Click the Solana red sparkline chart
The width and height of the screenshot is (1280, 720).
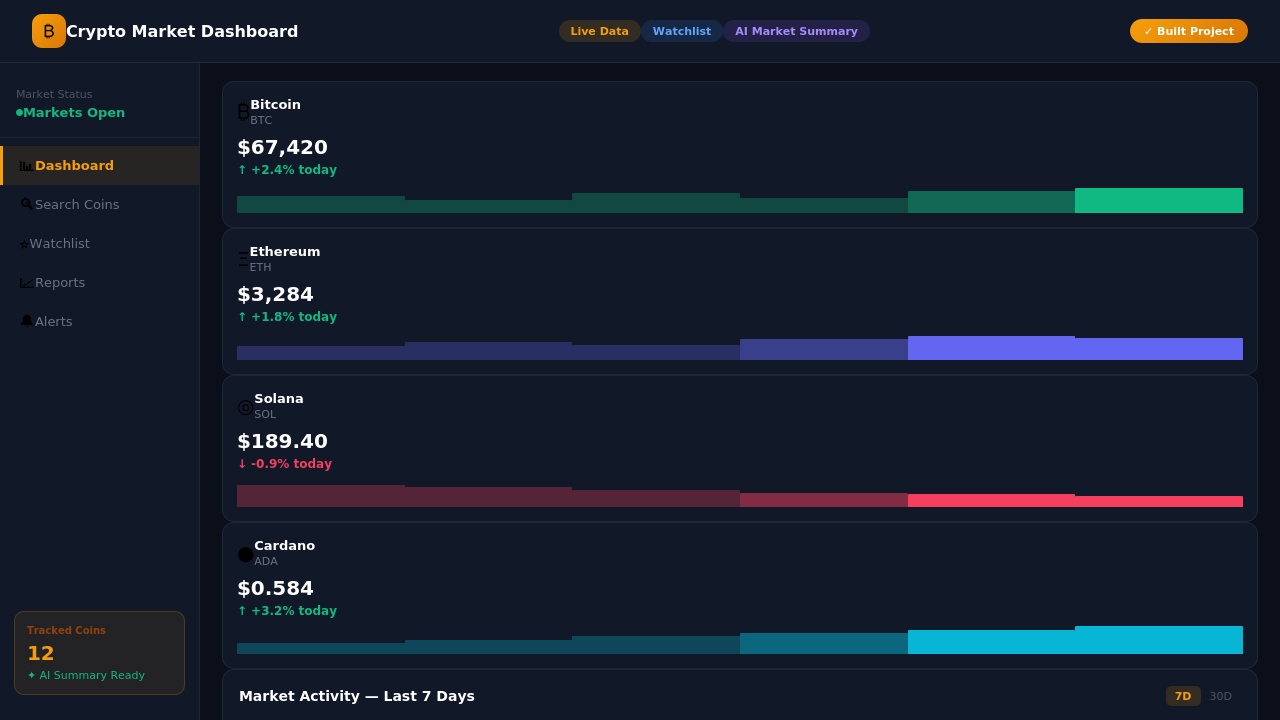pyautogui.click(x=740, y=496)
